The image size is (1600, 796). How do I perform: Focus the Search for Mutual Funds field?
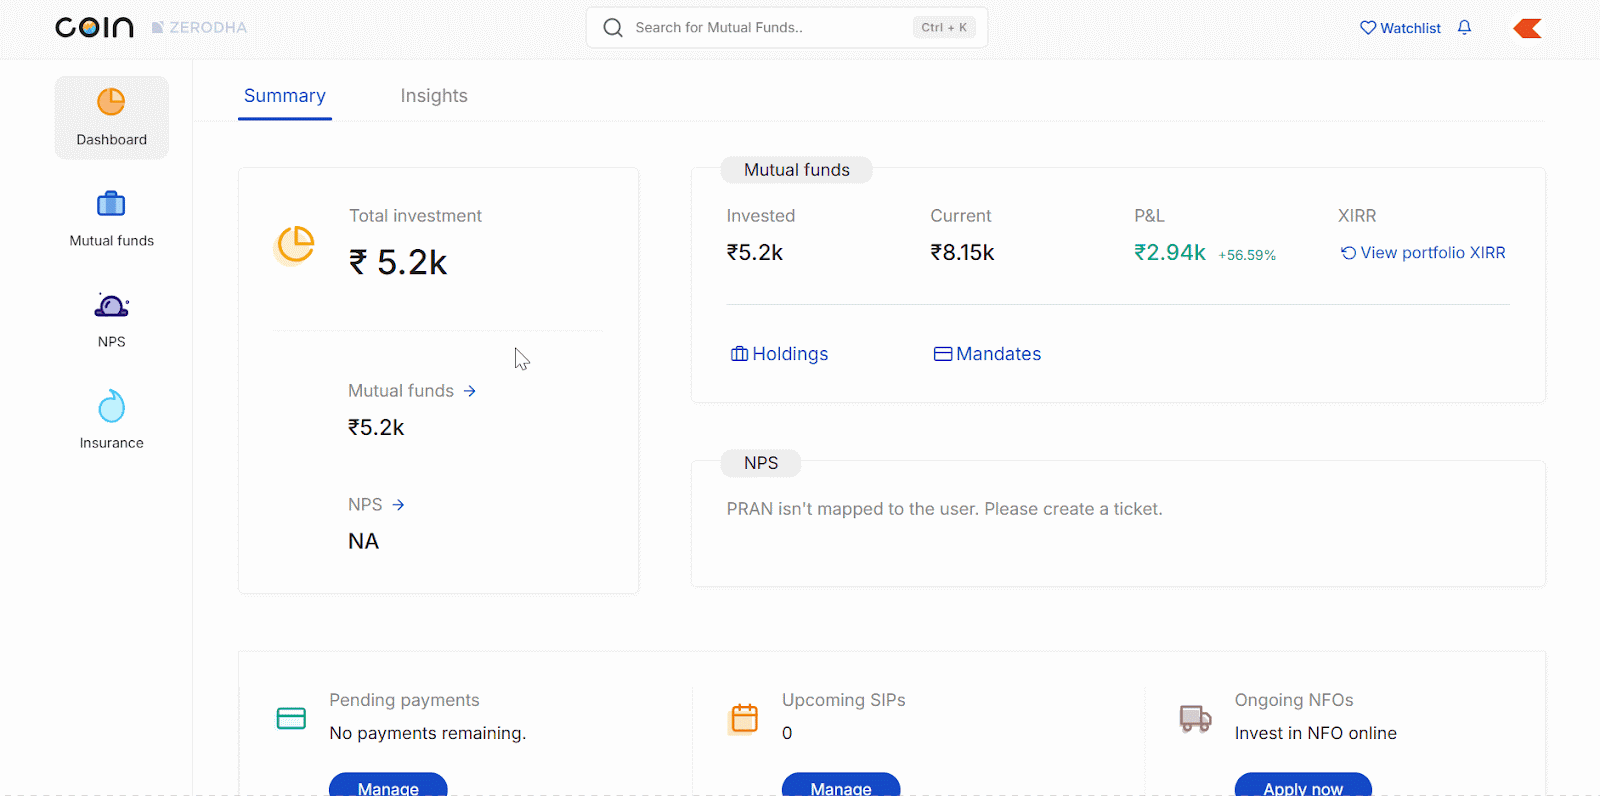click(760, 28)
